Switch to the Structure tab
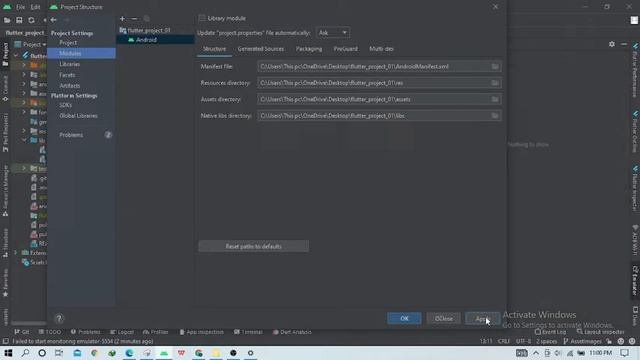This screenshot has height=360, width=640. [x=214, y=49]
